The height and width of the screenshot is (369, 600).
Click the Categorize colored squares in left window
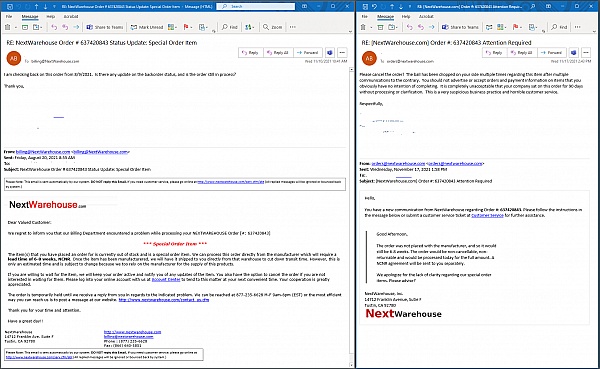171,27
